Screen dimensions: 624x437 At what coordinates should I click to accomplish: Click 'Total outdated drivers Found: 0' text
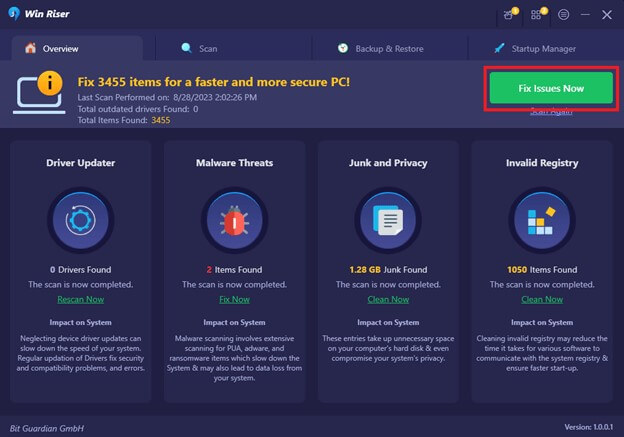click(138, 109)
